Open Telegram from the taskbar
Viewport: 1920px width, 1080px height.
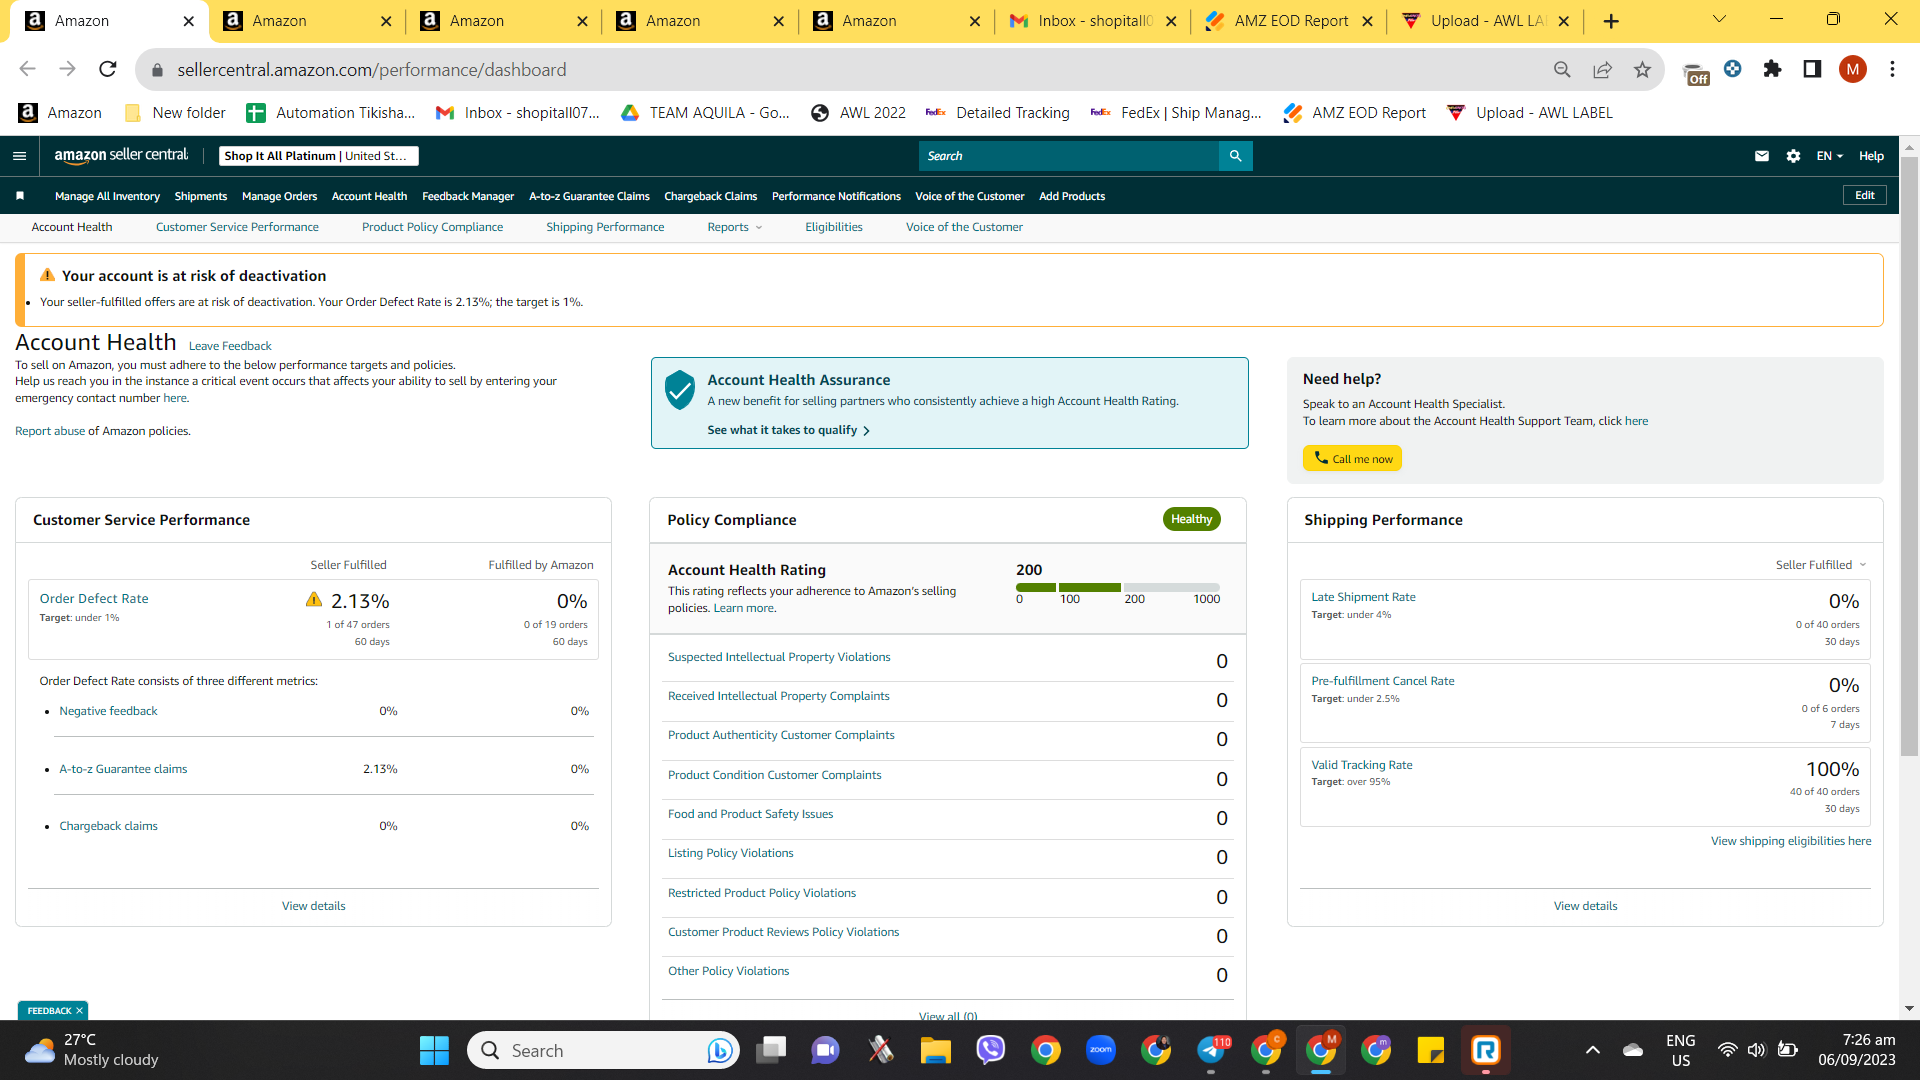[1211, 1050]
